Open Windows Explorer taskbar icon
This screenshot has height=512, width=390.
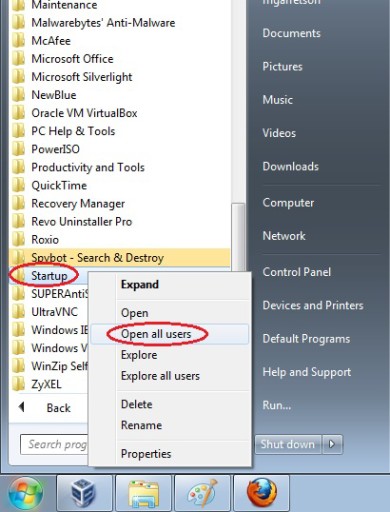pyautogui.click(x=143, y=493)
